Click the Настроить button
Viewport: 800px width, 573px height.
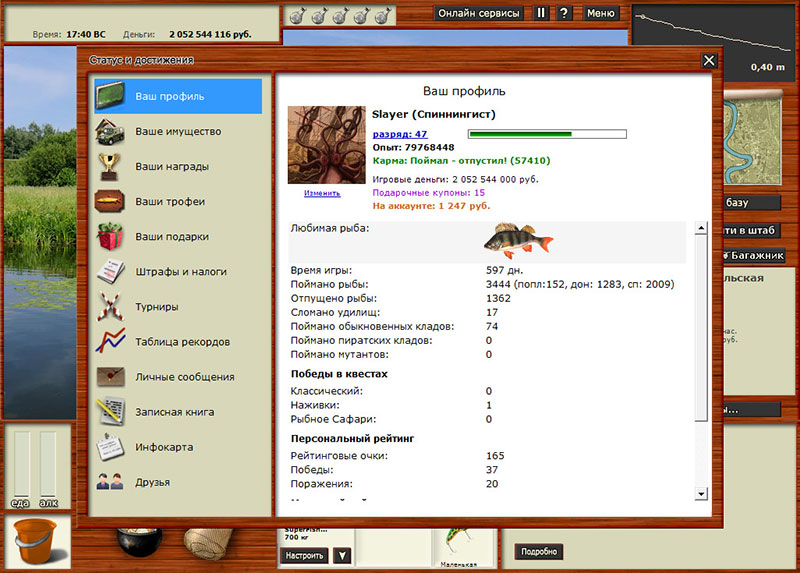point(304,556)
